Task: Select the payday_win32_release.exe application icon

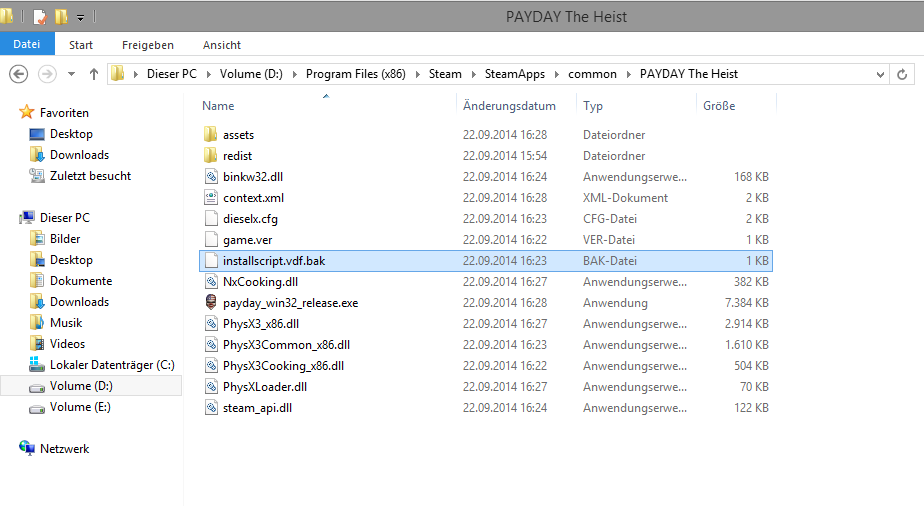Action: tap(211, 303)
